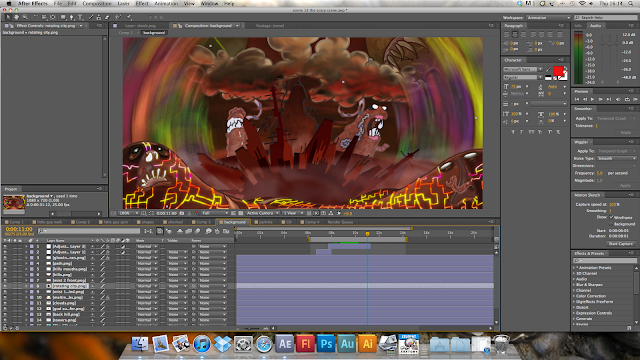Toggle loop option in Preview panel

point(627,99)
